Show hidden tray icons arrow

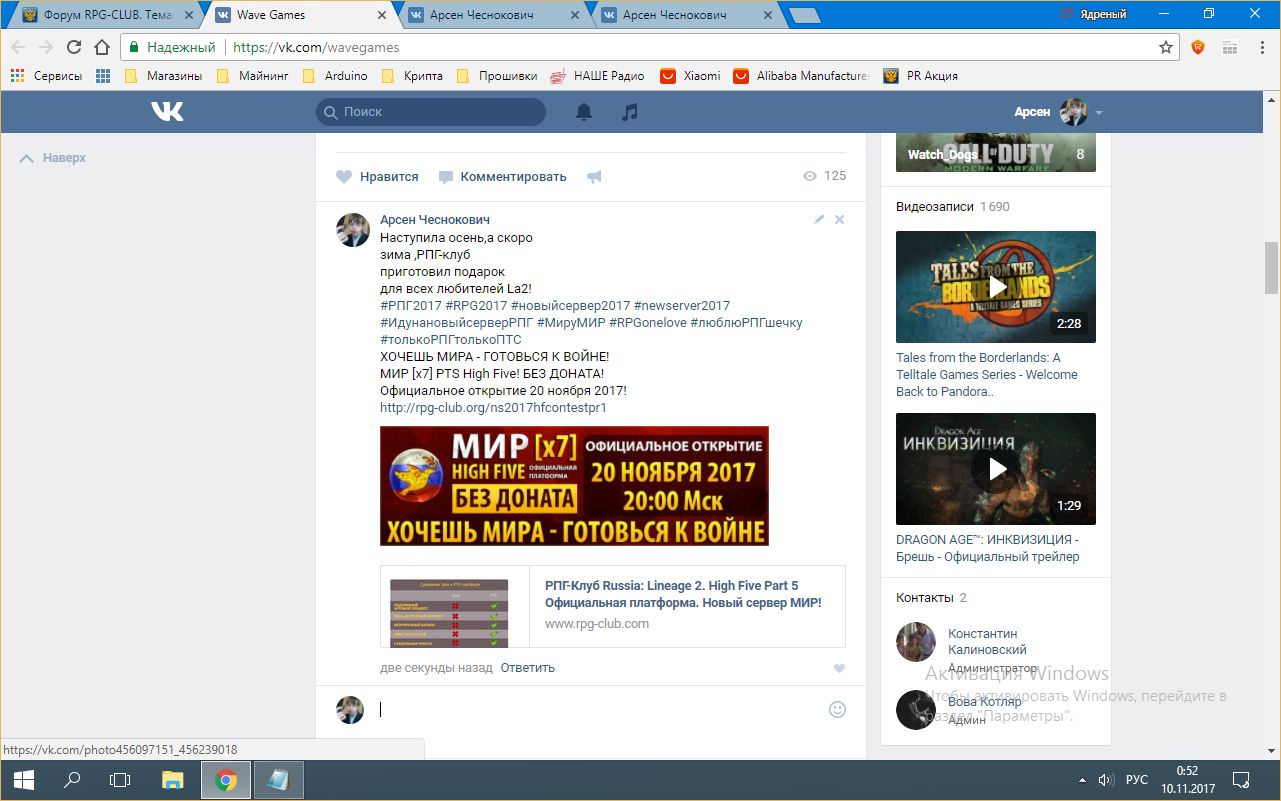pos(1081,780)
